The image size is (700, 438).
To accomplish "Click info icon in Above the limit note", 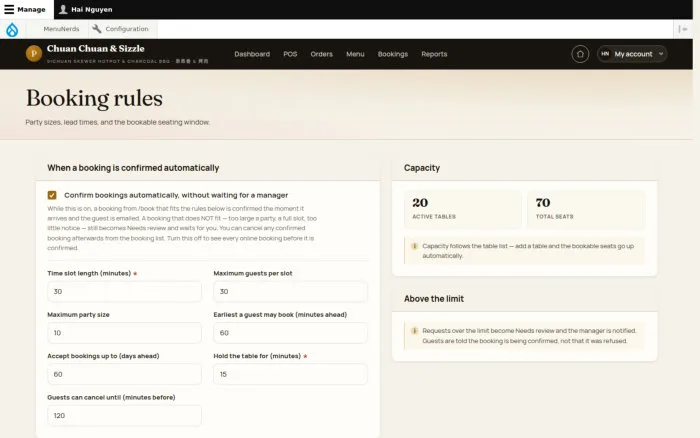I will click(414, 331).
